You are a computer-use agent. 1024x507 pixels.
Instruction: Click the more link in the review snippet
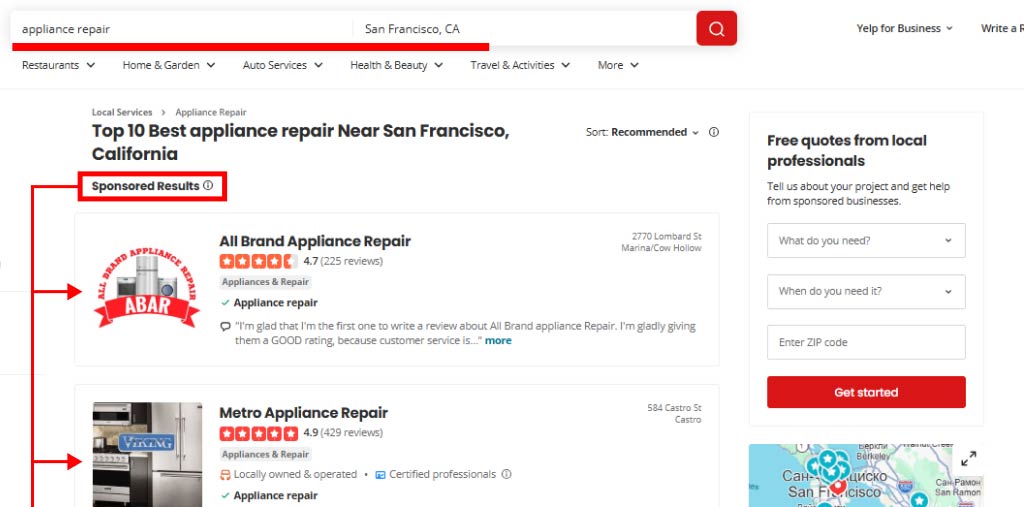[498, 340]
